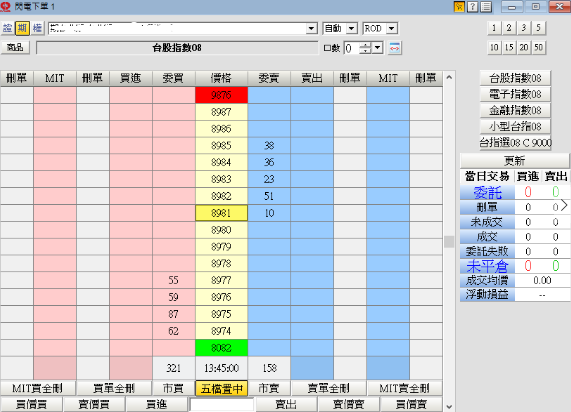The height and width of the screenshot is (412, 571).
Task: Click the 口數 quantity stepper arrows
Action: pyautogui.click(x=365, y=48)
